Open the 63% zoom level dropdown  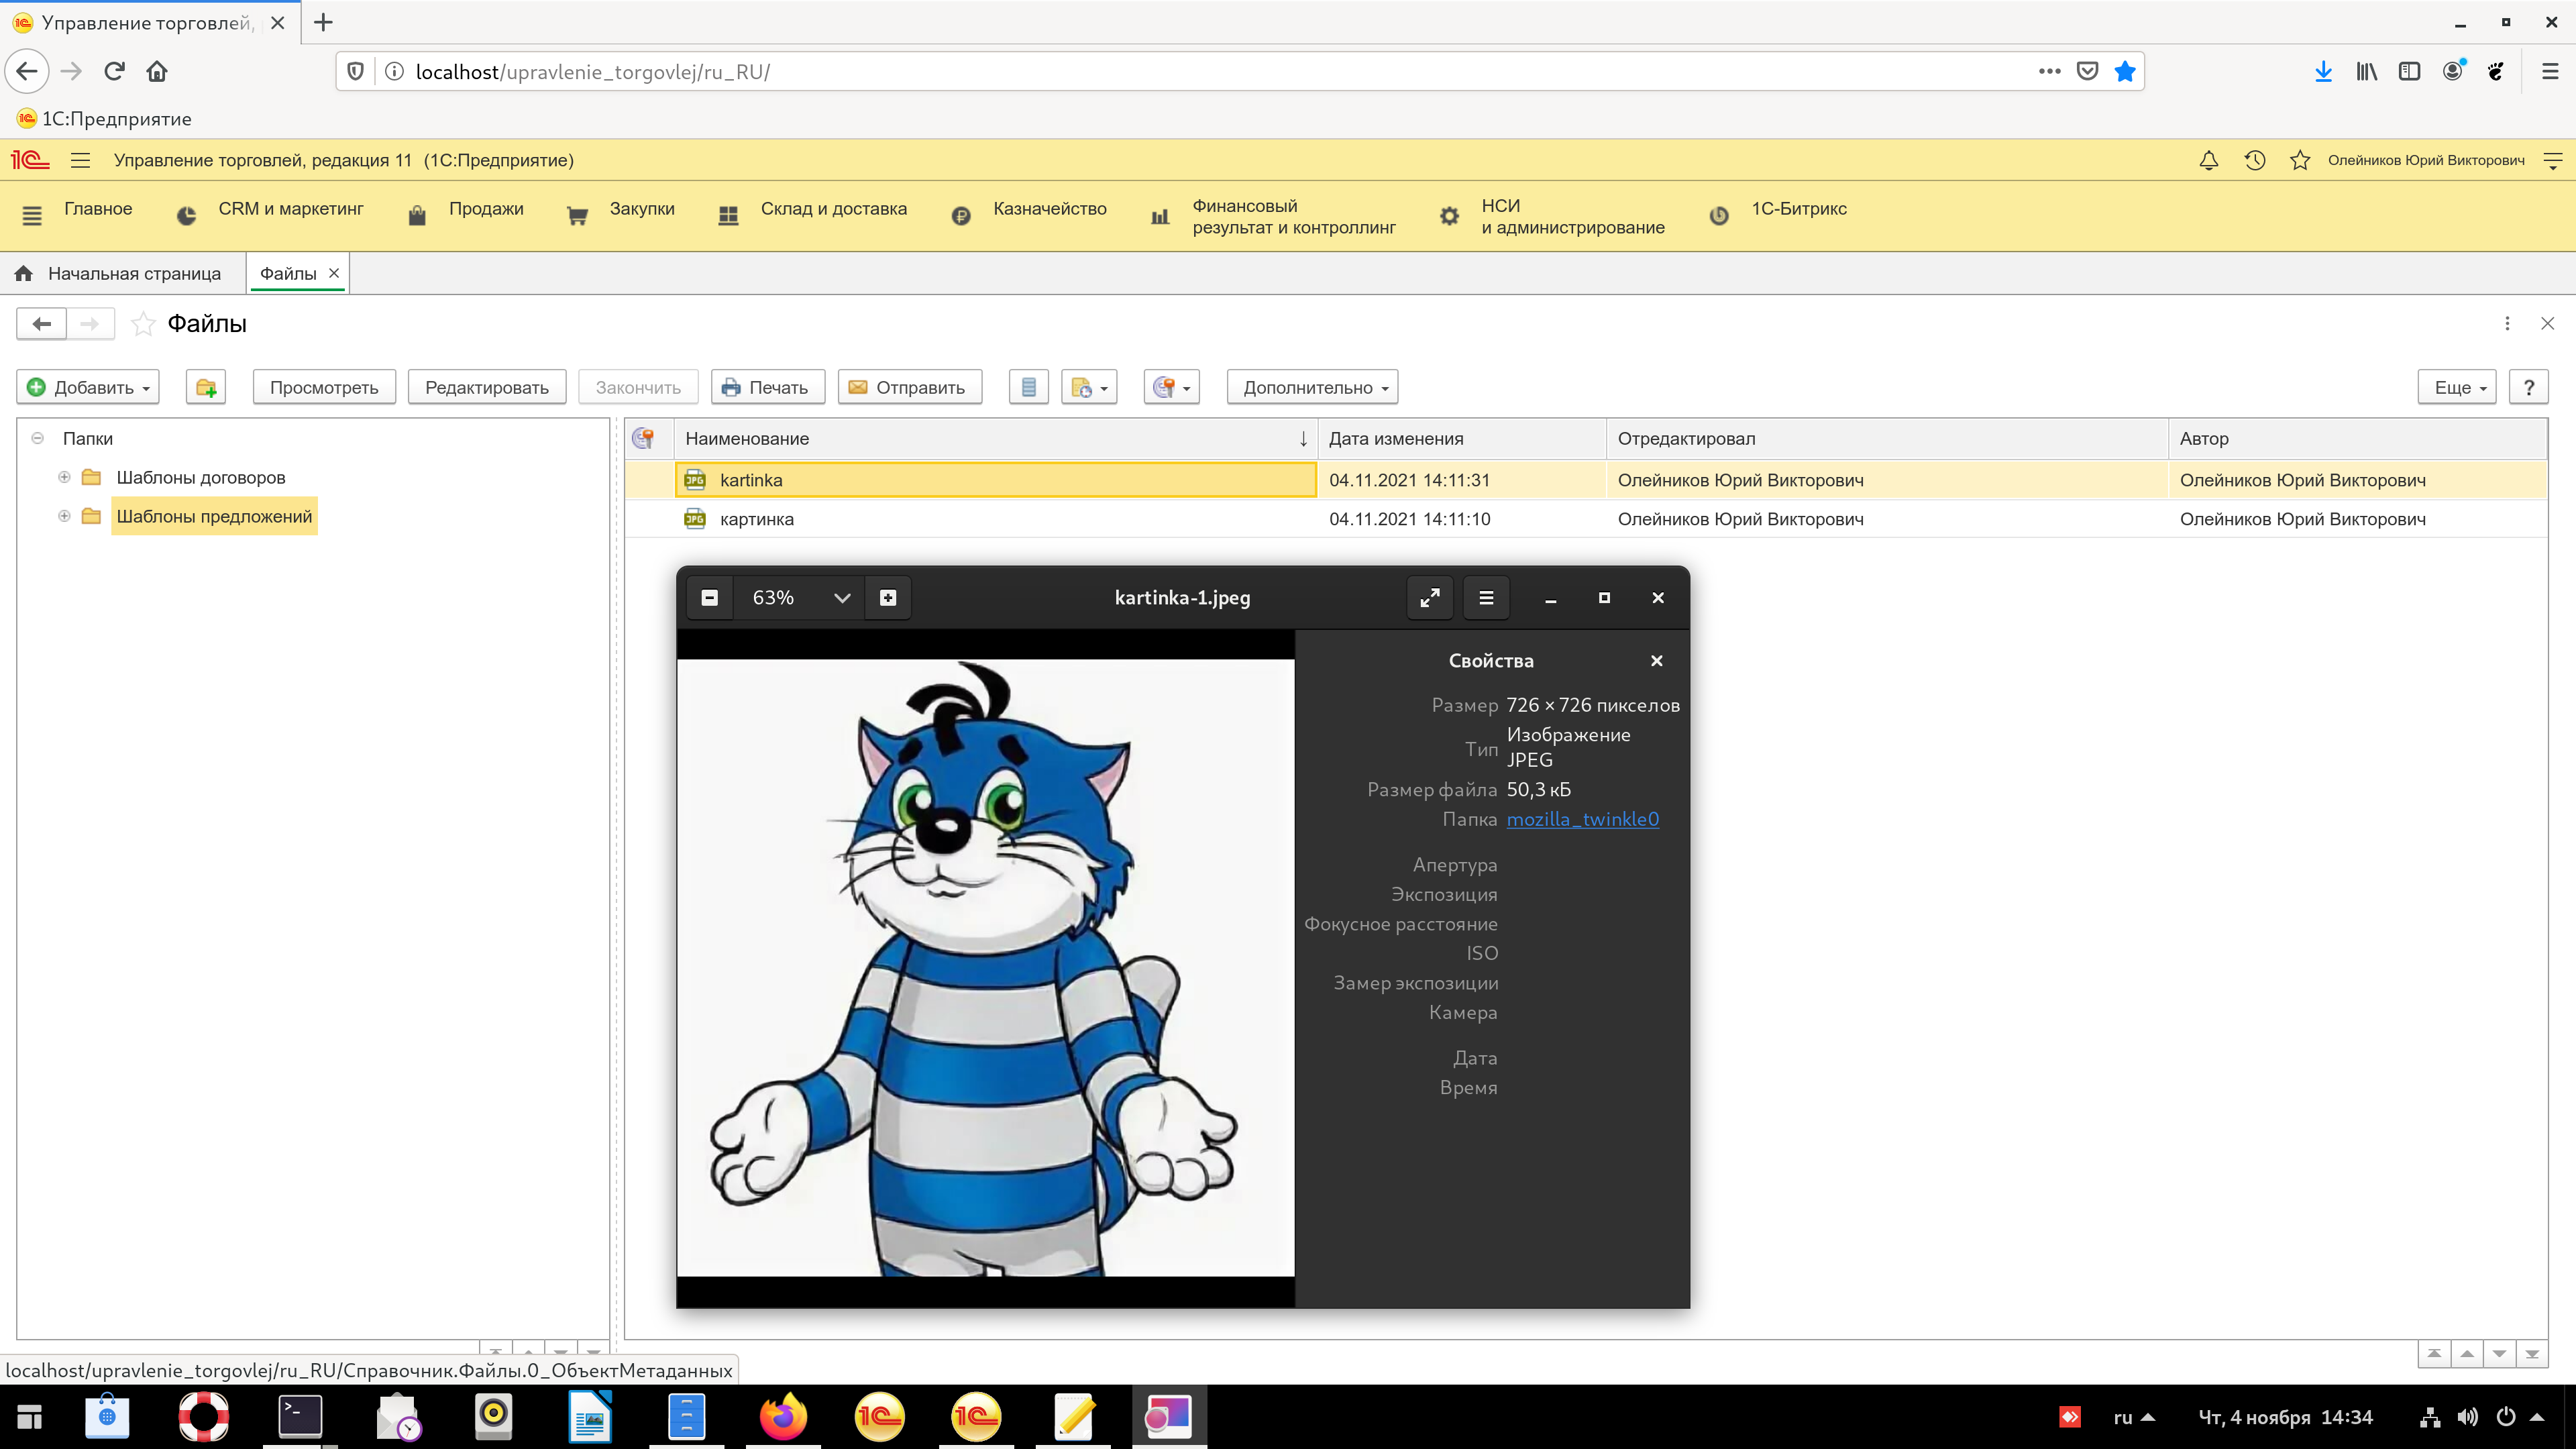841,598
